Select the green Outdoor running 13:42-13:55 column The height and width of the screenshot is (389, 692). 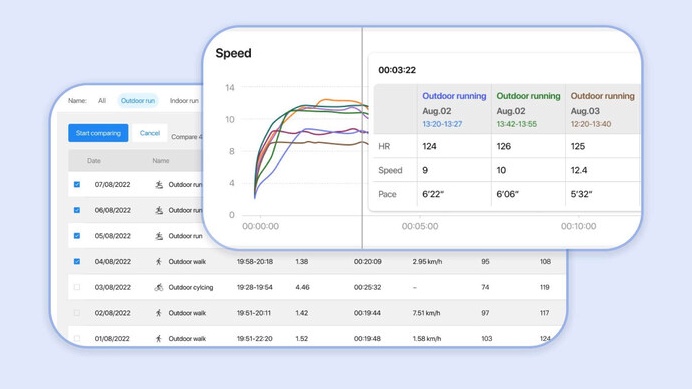pos(528,110)
